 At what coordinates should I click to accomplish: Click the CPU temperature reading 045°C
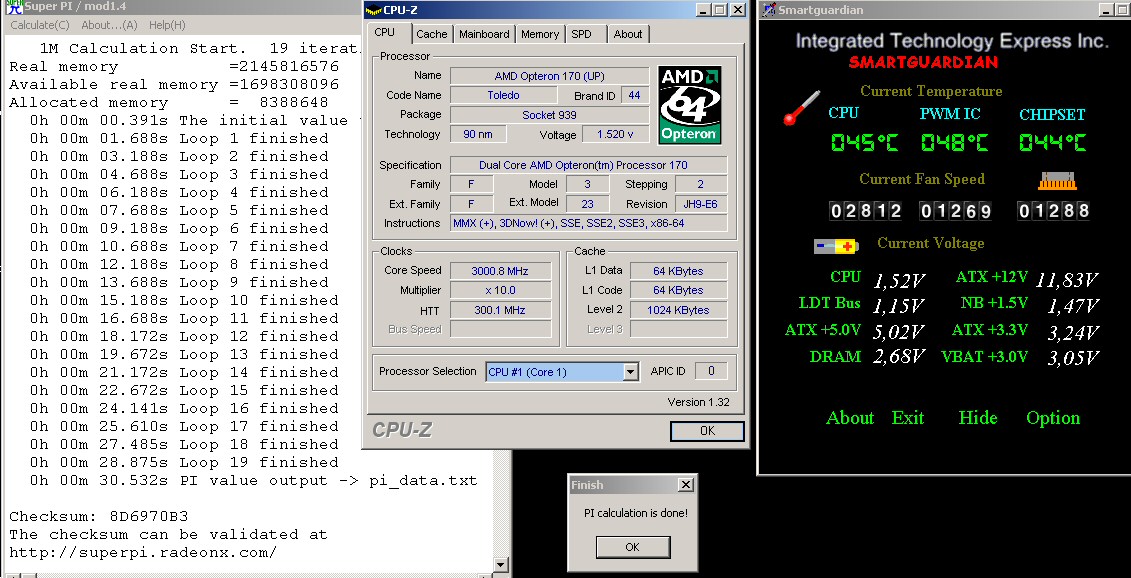(864, 142)
